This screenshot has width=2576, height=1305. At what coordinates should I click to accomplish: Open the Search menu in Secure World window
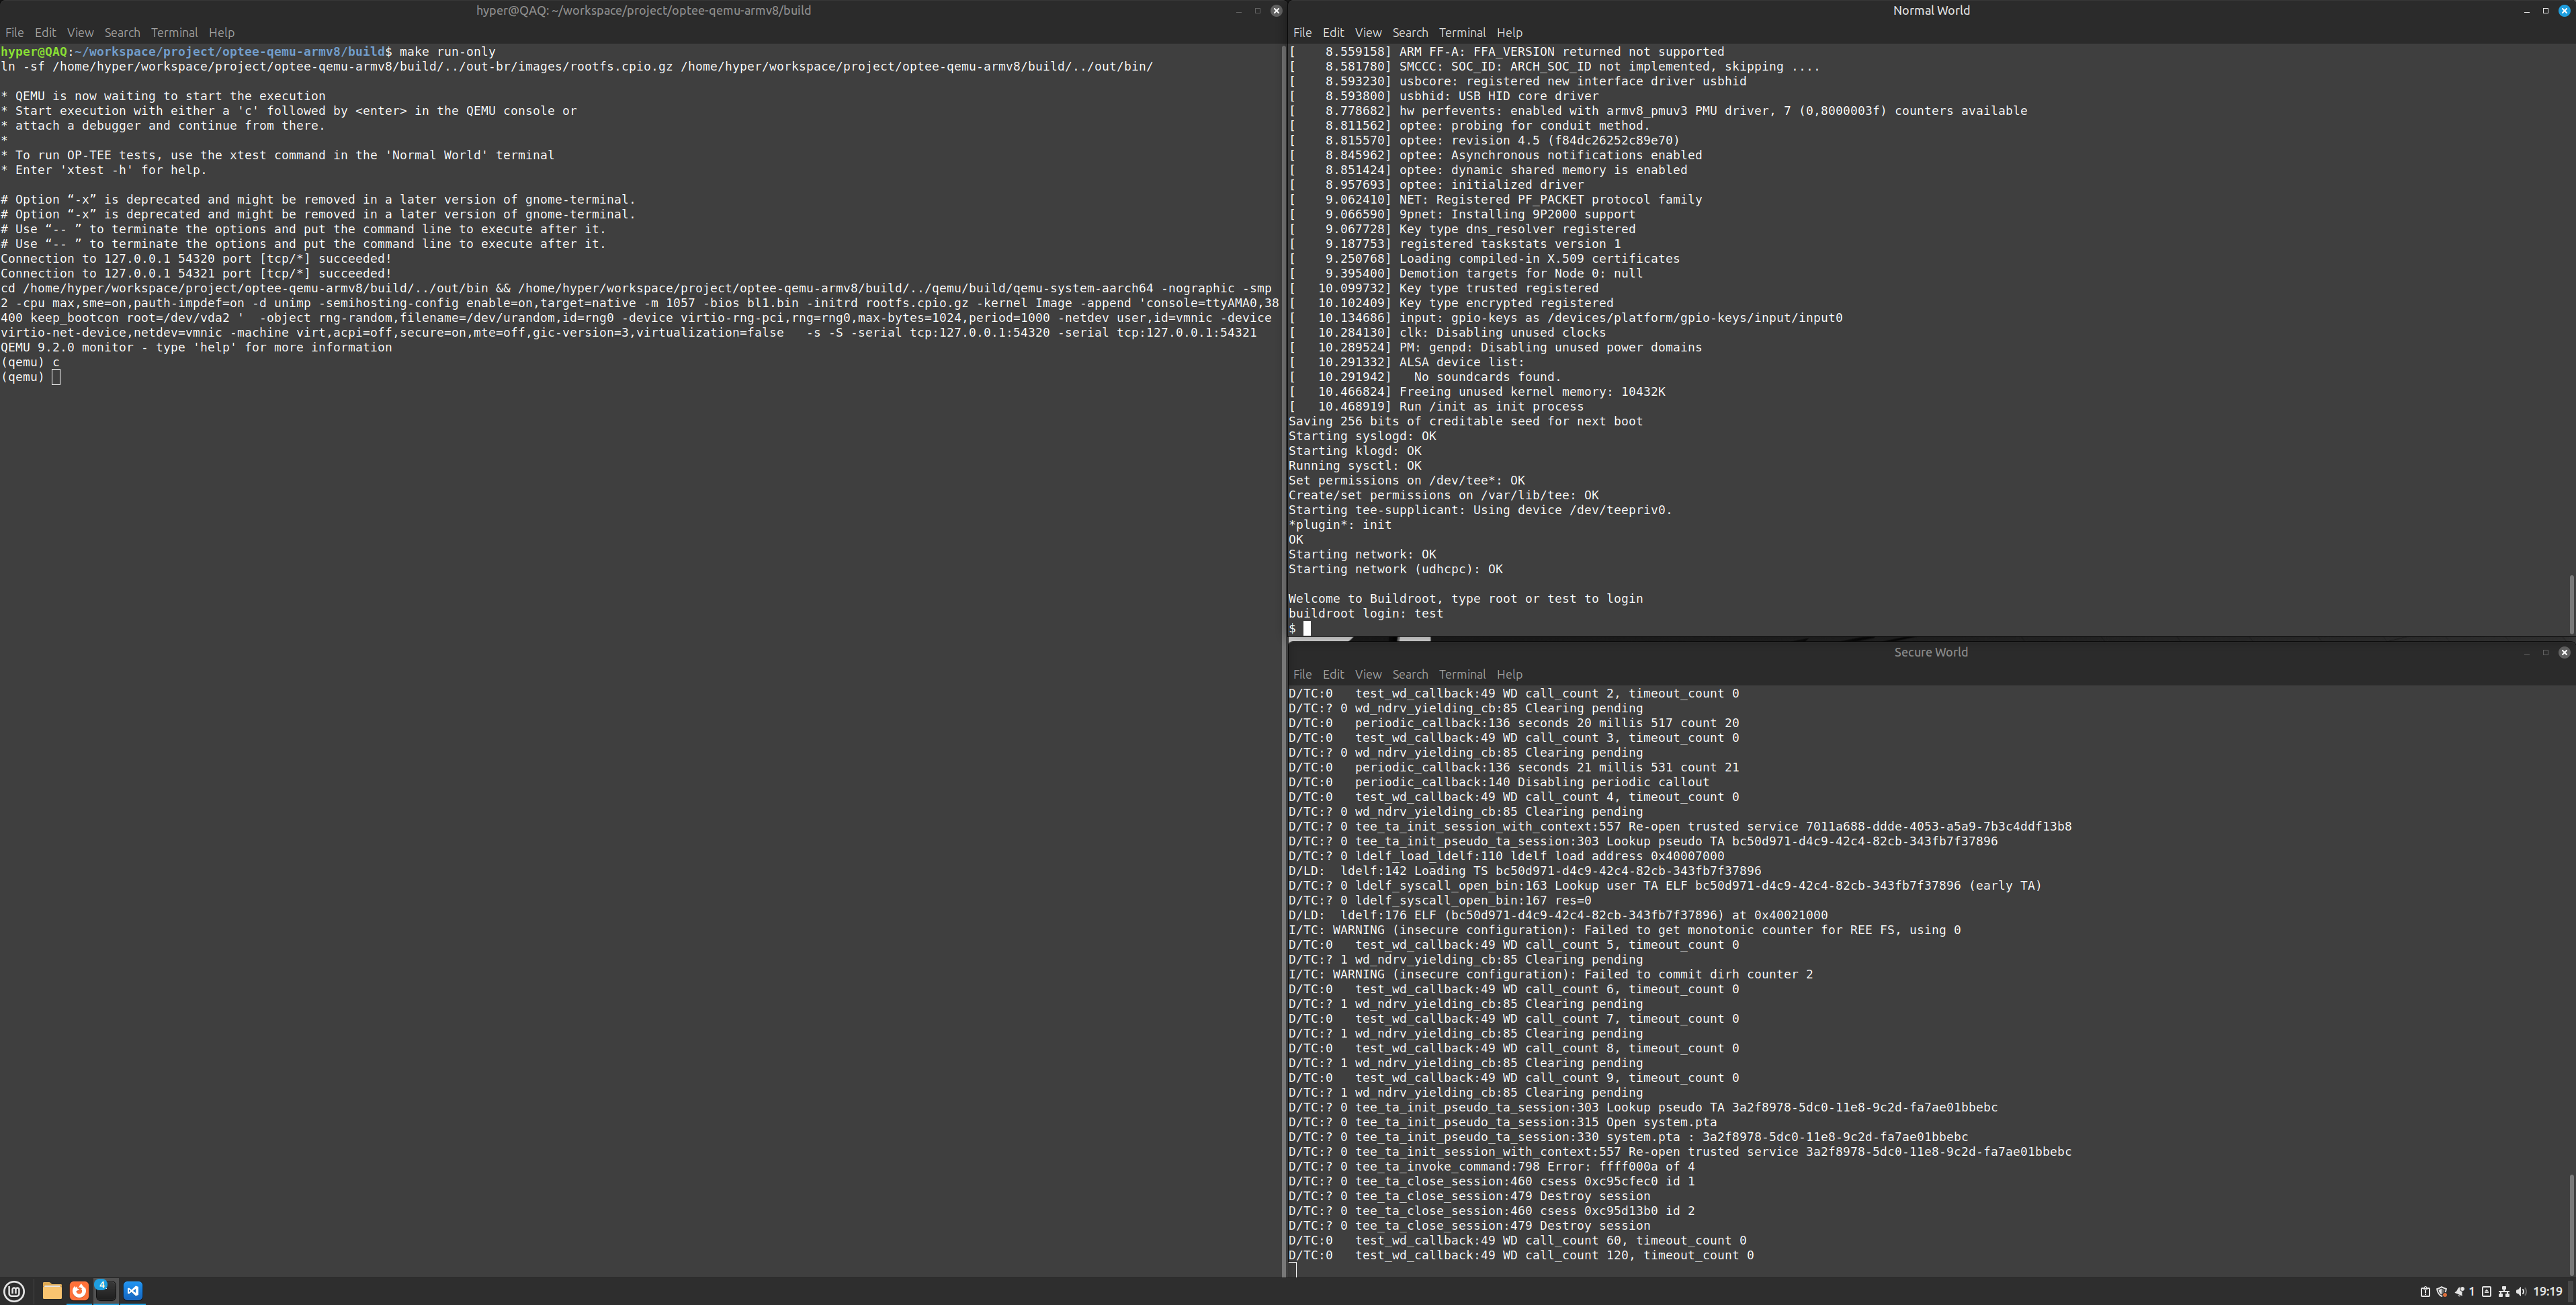coord(1410,674)
